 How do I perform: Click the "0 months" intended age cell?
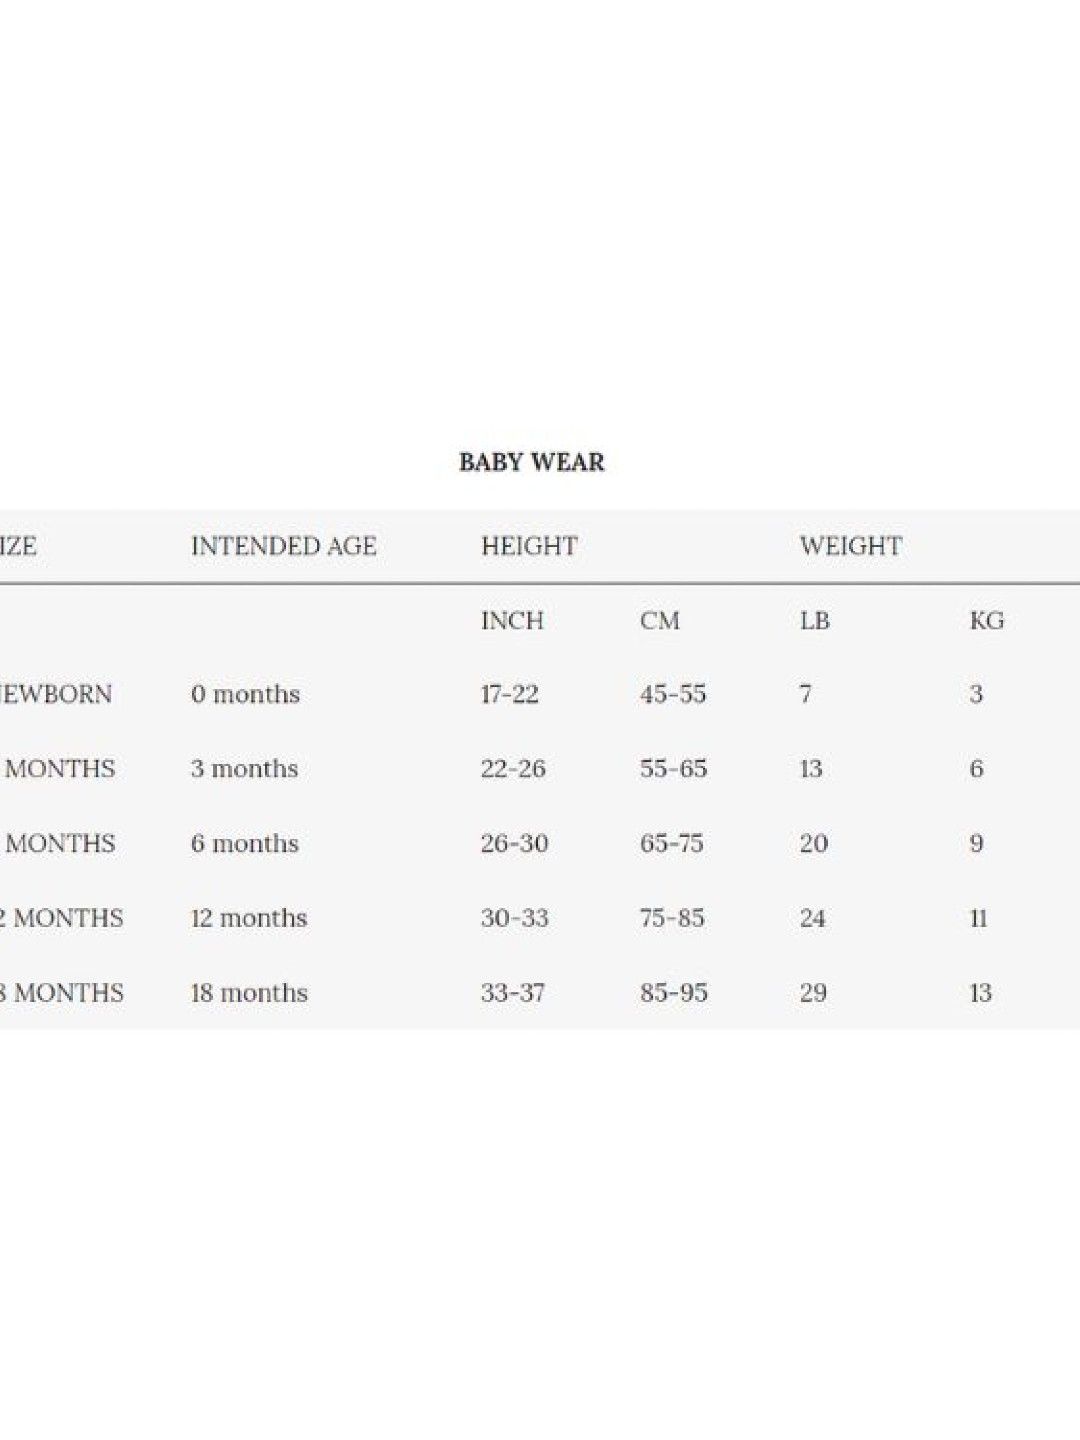[245, 694]
